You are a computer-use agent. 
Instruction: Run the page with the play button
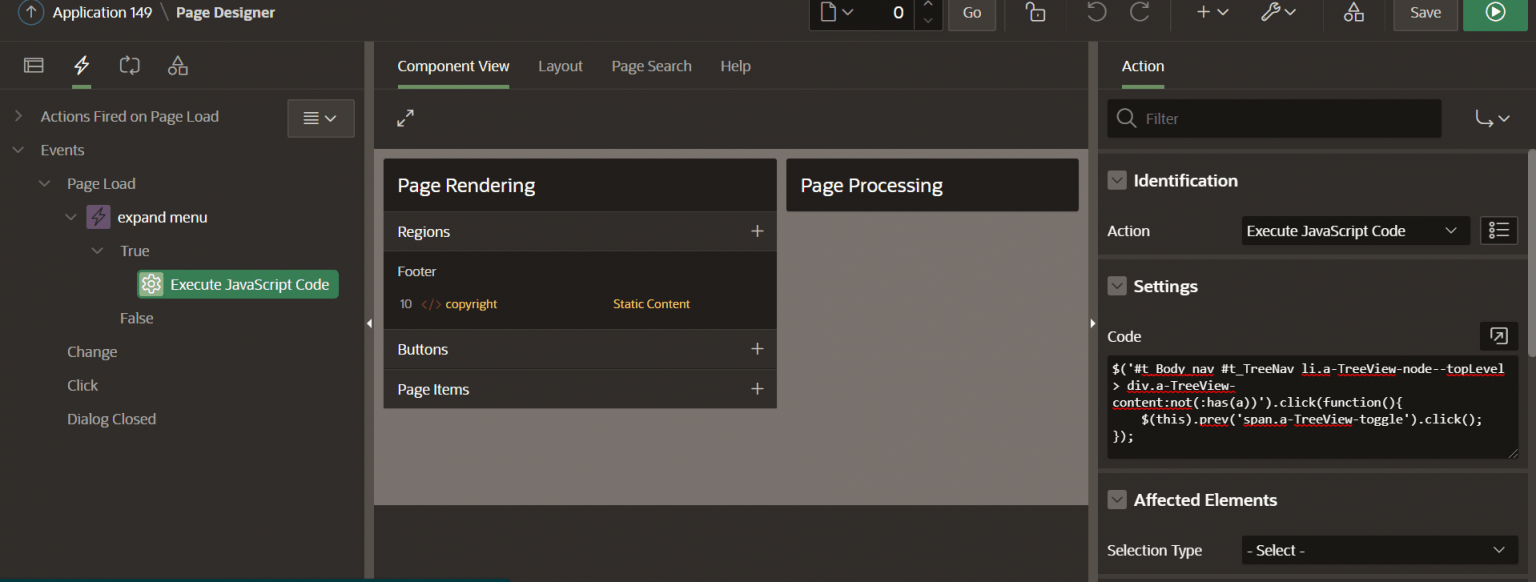click(x=1494, y=14)
